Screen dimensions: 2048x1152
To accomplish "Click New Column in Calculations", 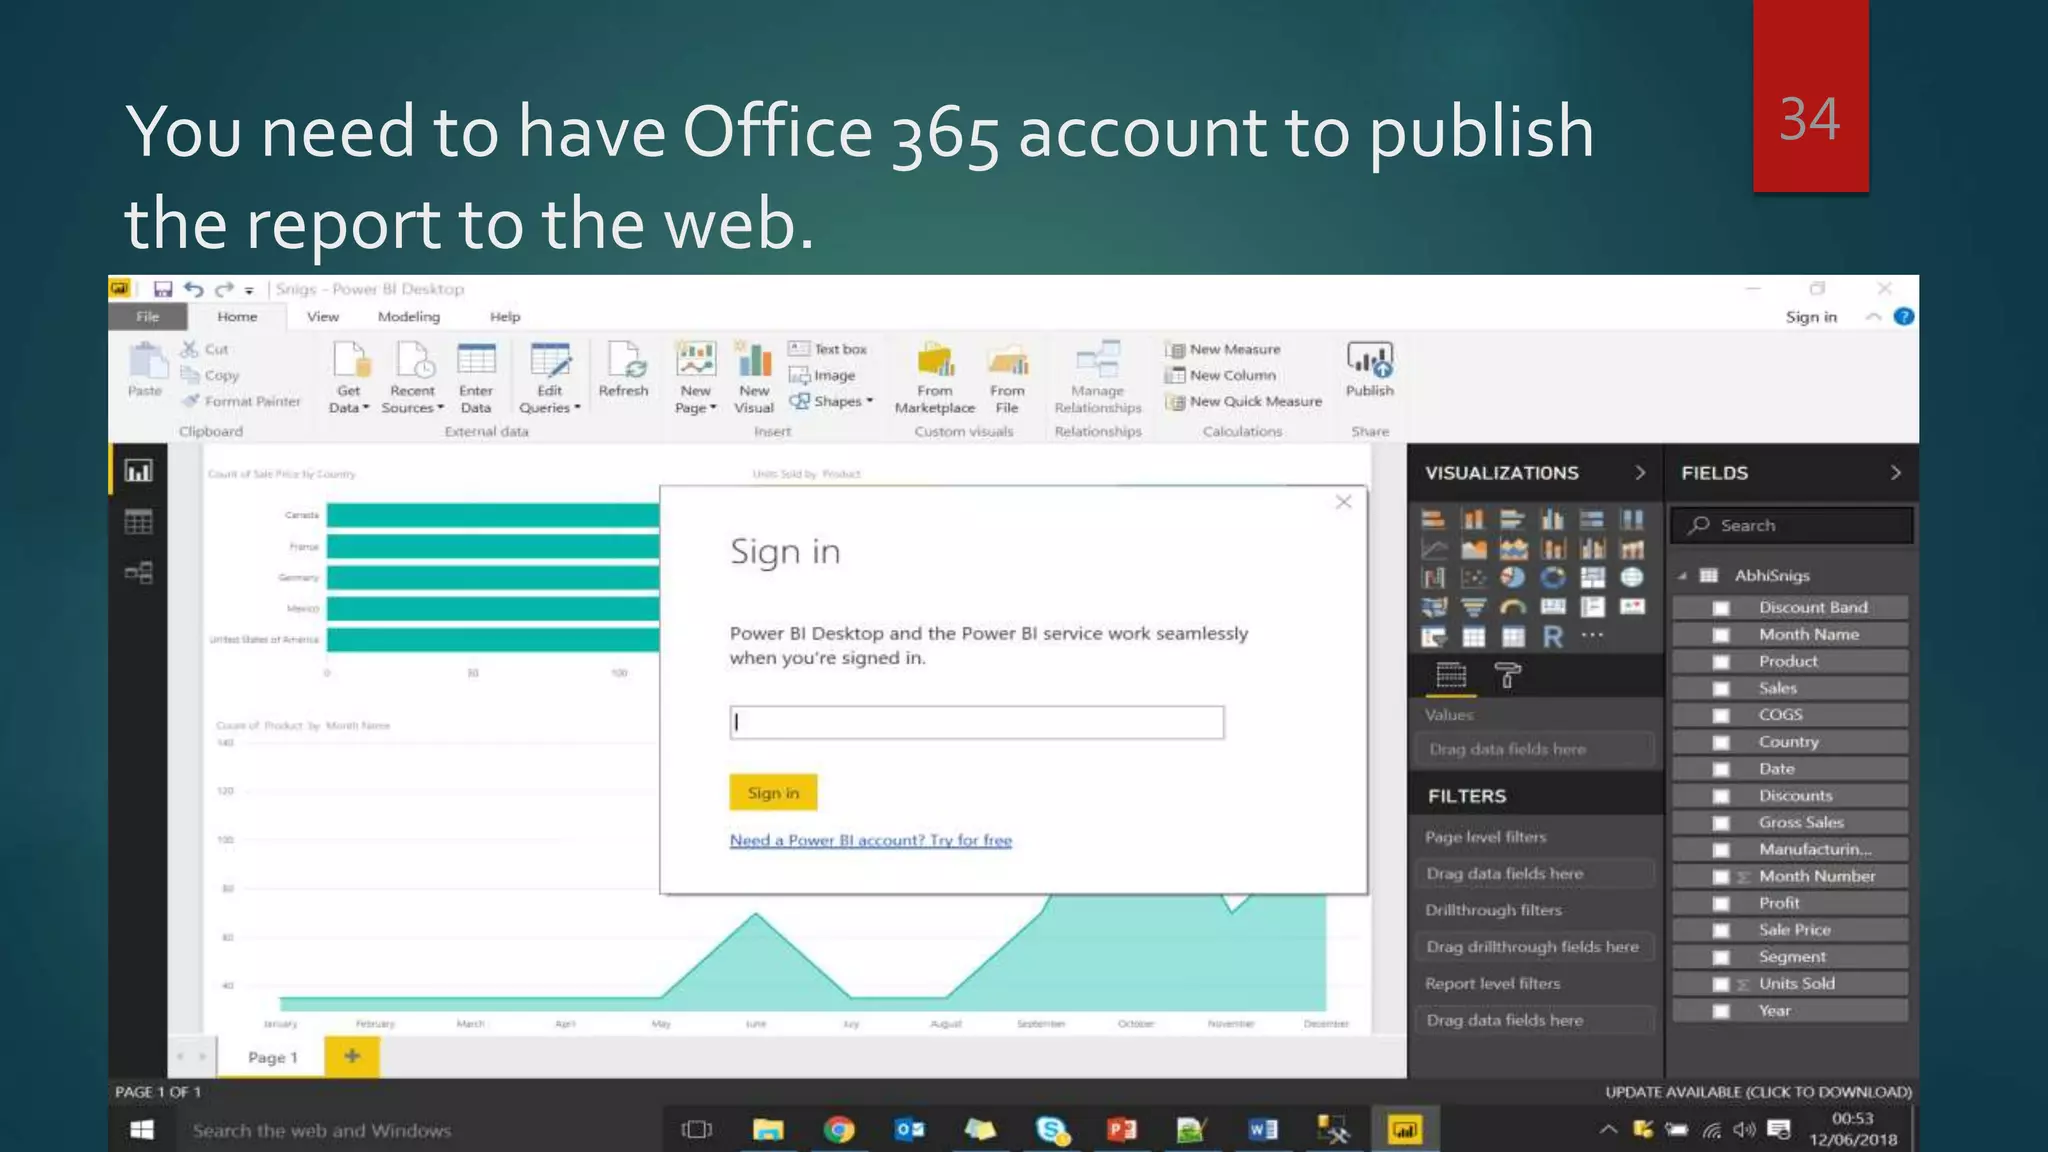I will (1221, 375).
